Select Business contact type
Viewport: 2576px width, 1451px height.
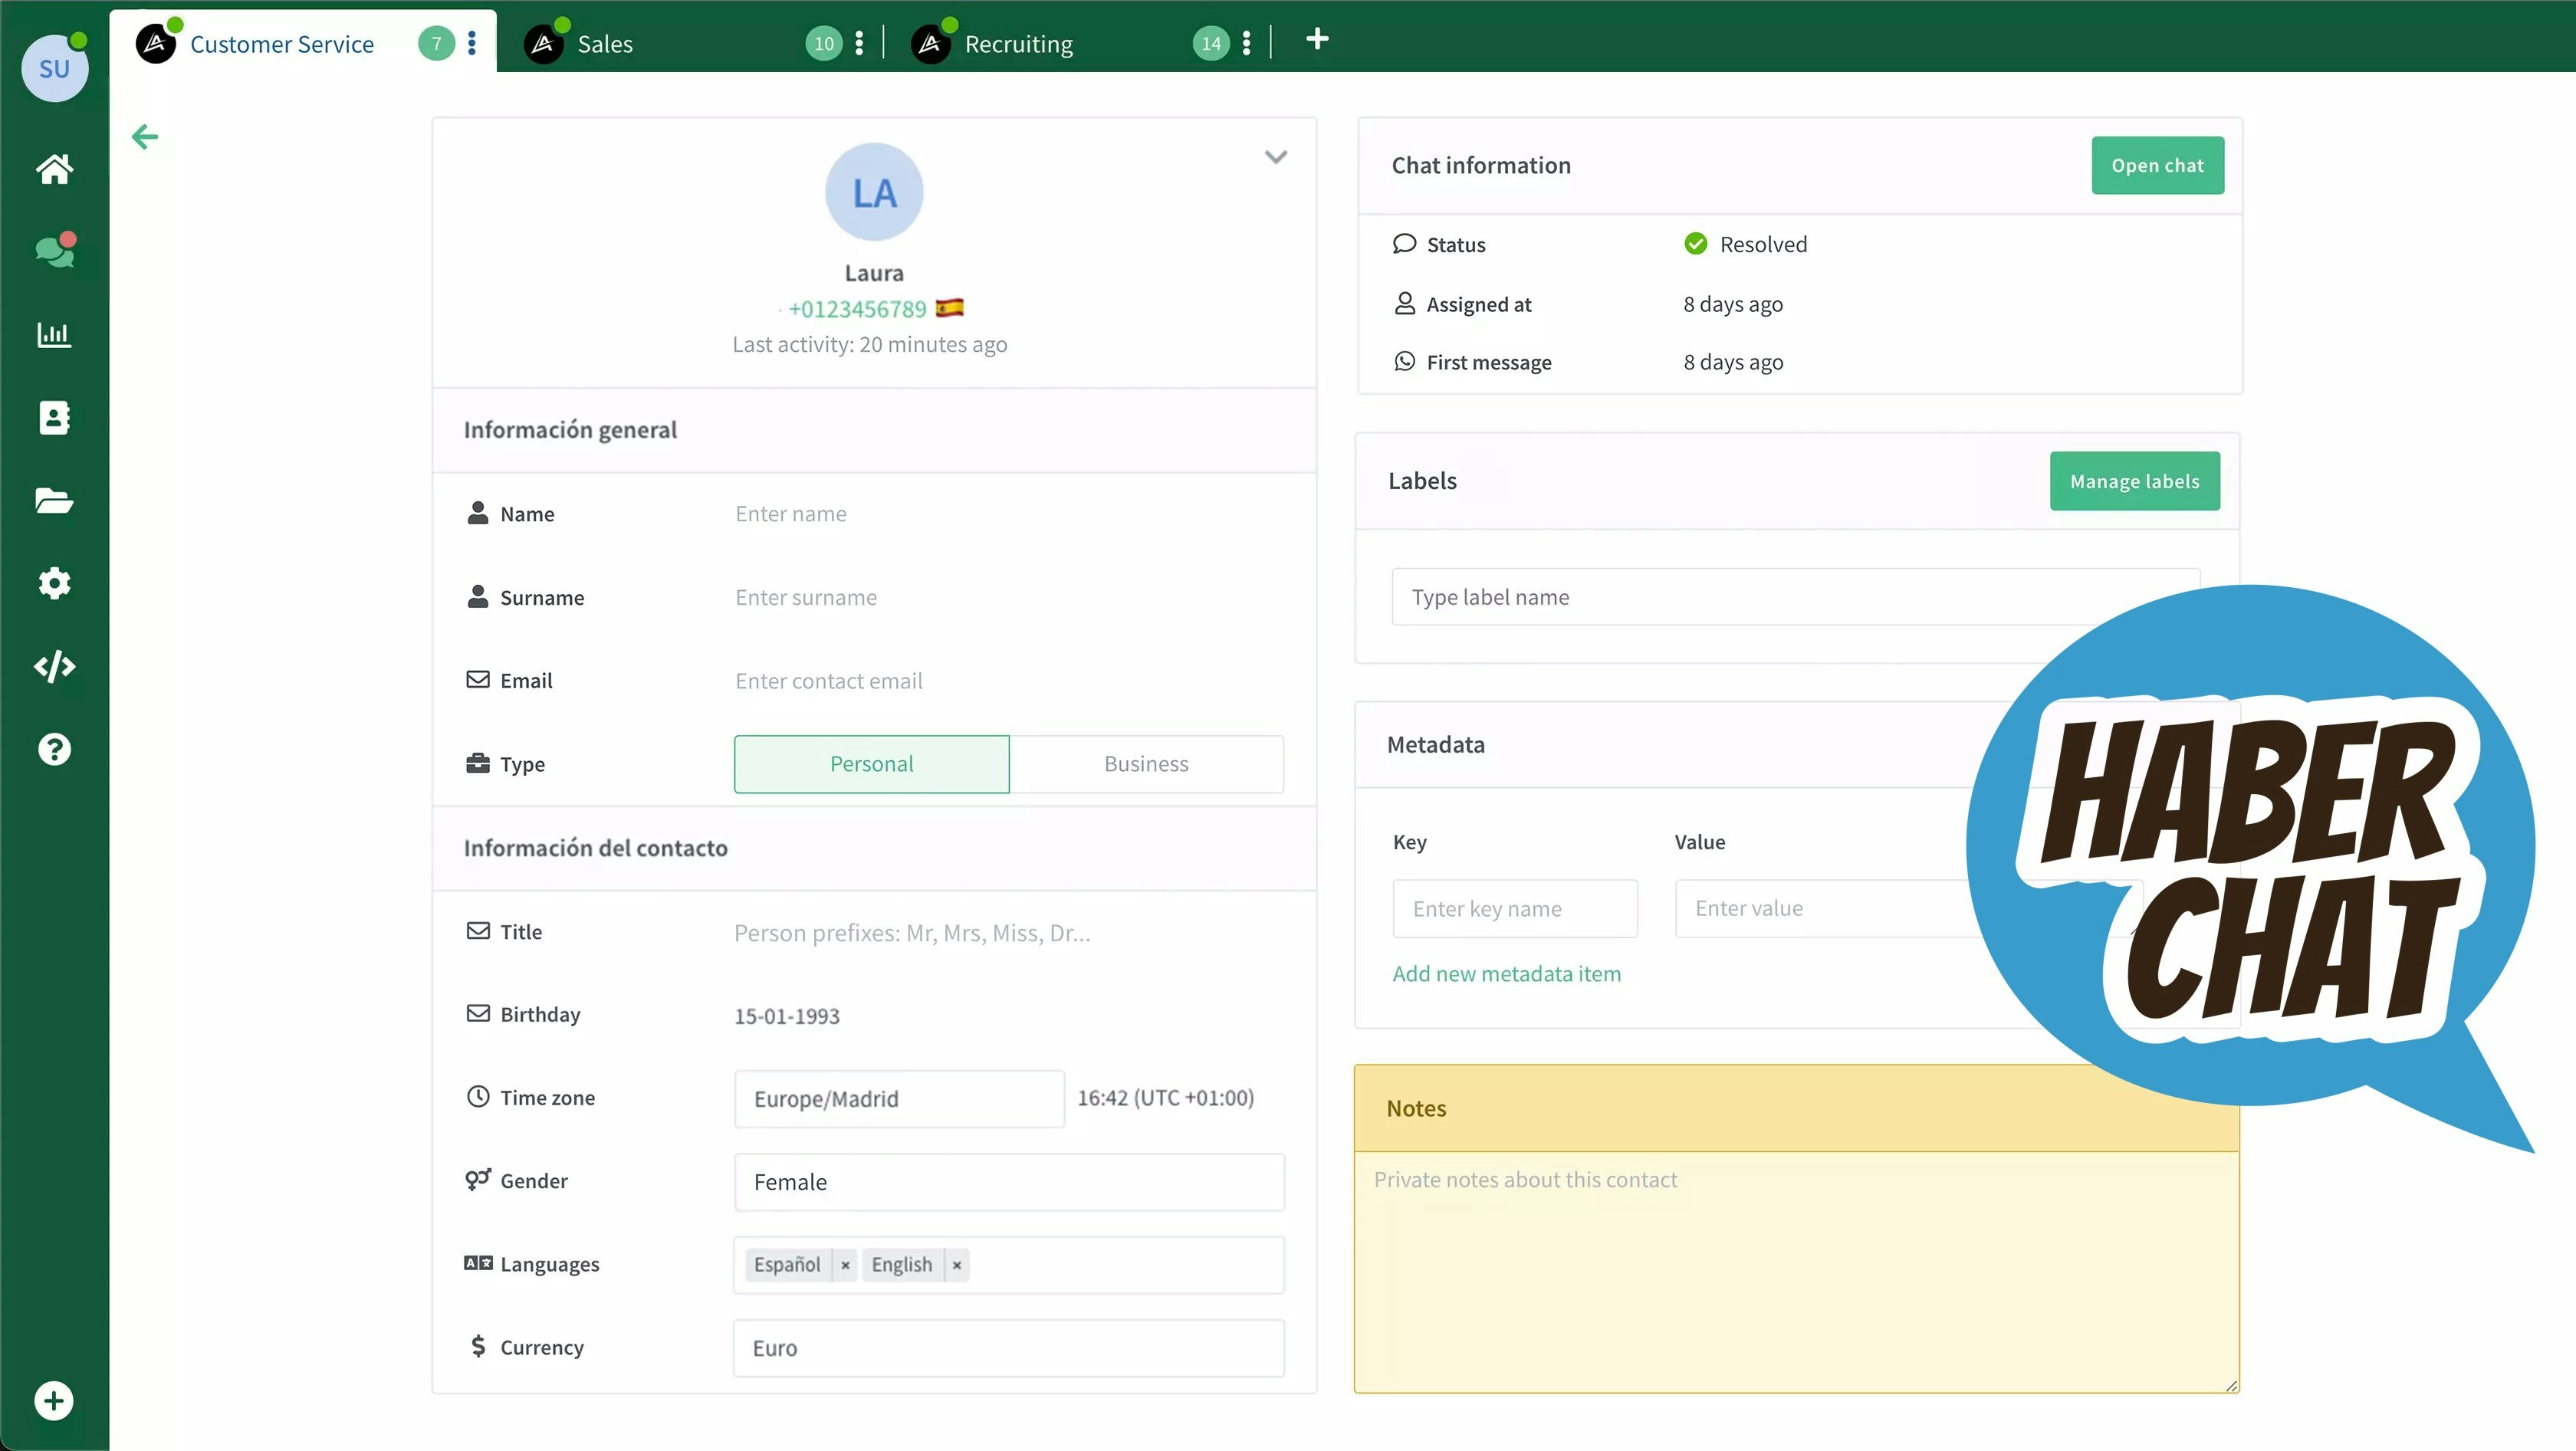click(x=1146, y=764)
